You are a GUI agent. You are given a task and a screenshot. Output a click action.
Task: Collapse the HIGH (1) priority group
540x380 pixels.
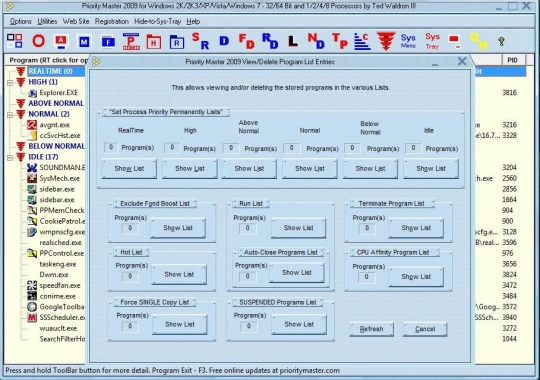click(x=10, y=83)
